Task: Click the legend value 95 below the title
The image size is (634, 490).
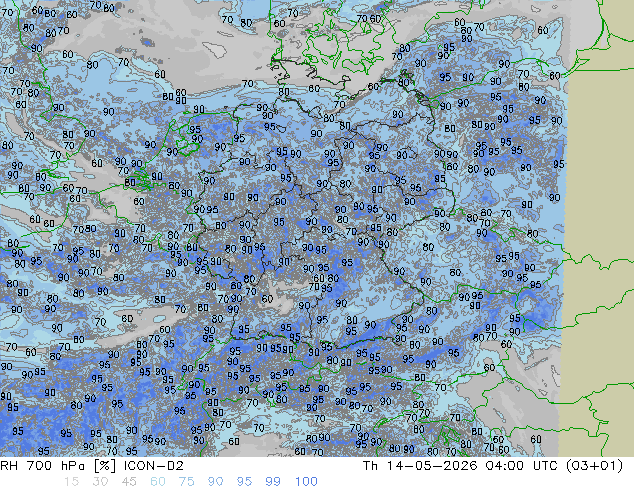Action: tap(244, 482)
